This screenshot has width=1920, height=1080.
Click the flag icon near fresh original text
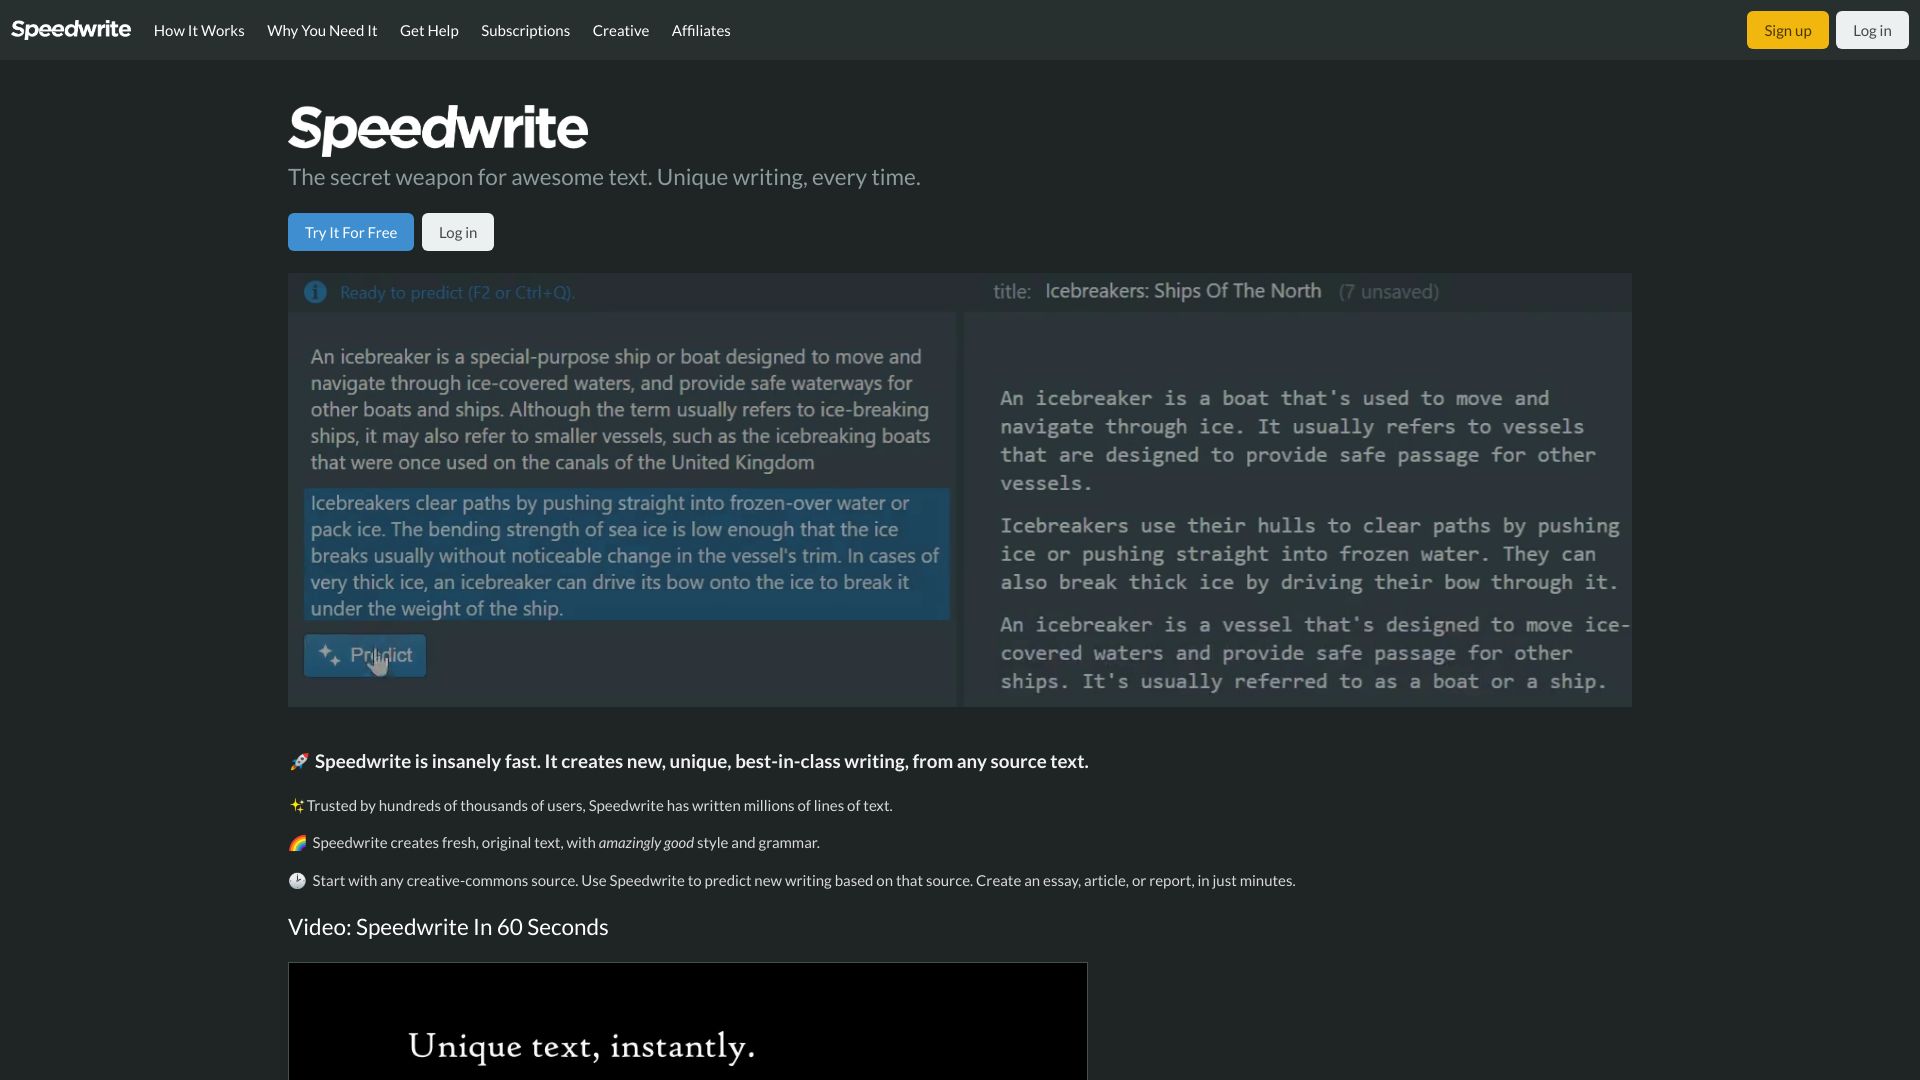(x=297, y=843)
